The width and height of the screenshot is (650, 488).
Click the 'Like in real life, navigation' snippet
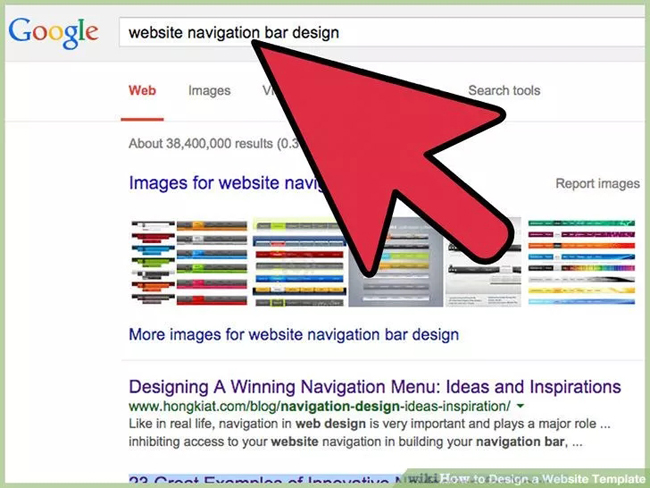pos(369,432)
